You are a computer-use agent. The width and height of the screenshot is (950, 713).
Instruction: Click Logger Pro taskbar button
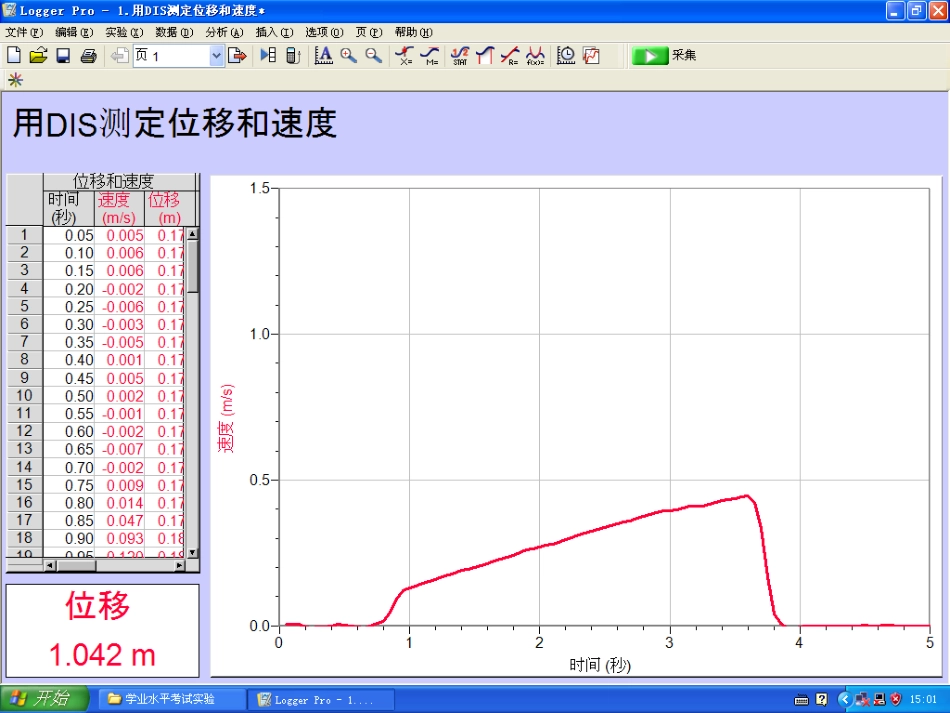[321, 700]
